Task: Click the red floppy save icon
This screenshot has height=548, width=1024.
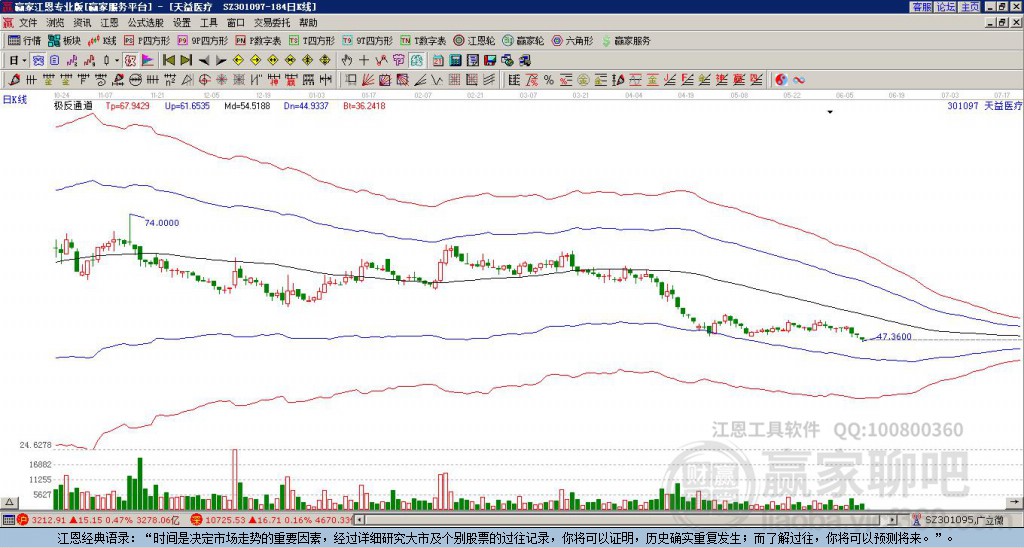Action: pos(490,61)
